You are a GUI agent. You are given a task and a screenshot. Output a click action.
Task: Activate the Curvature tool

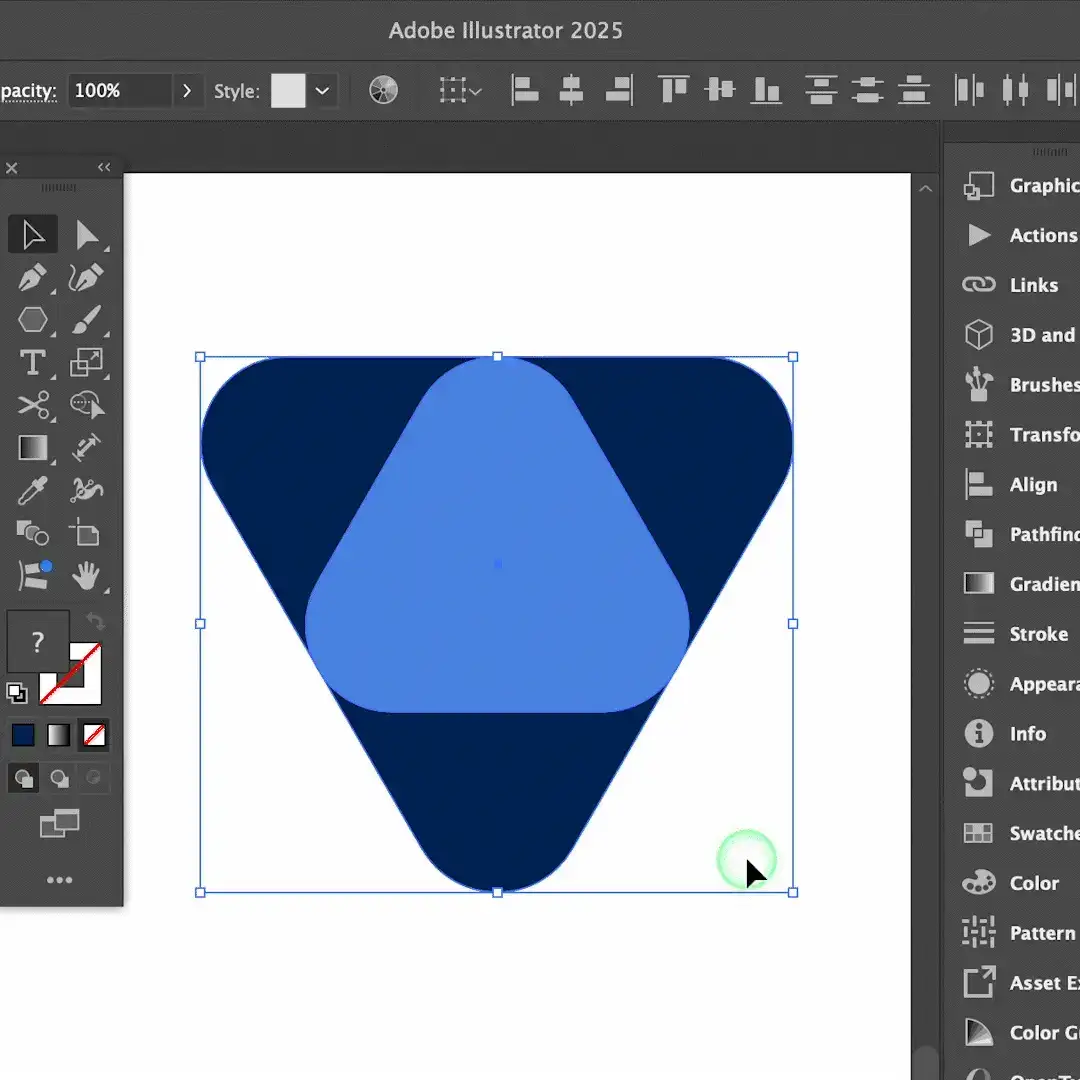click(x=89, y=277)
